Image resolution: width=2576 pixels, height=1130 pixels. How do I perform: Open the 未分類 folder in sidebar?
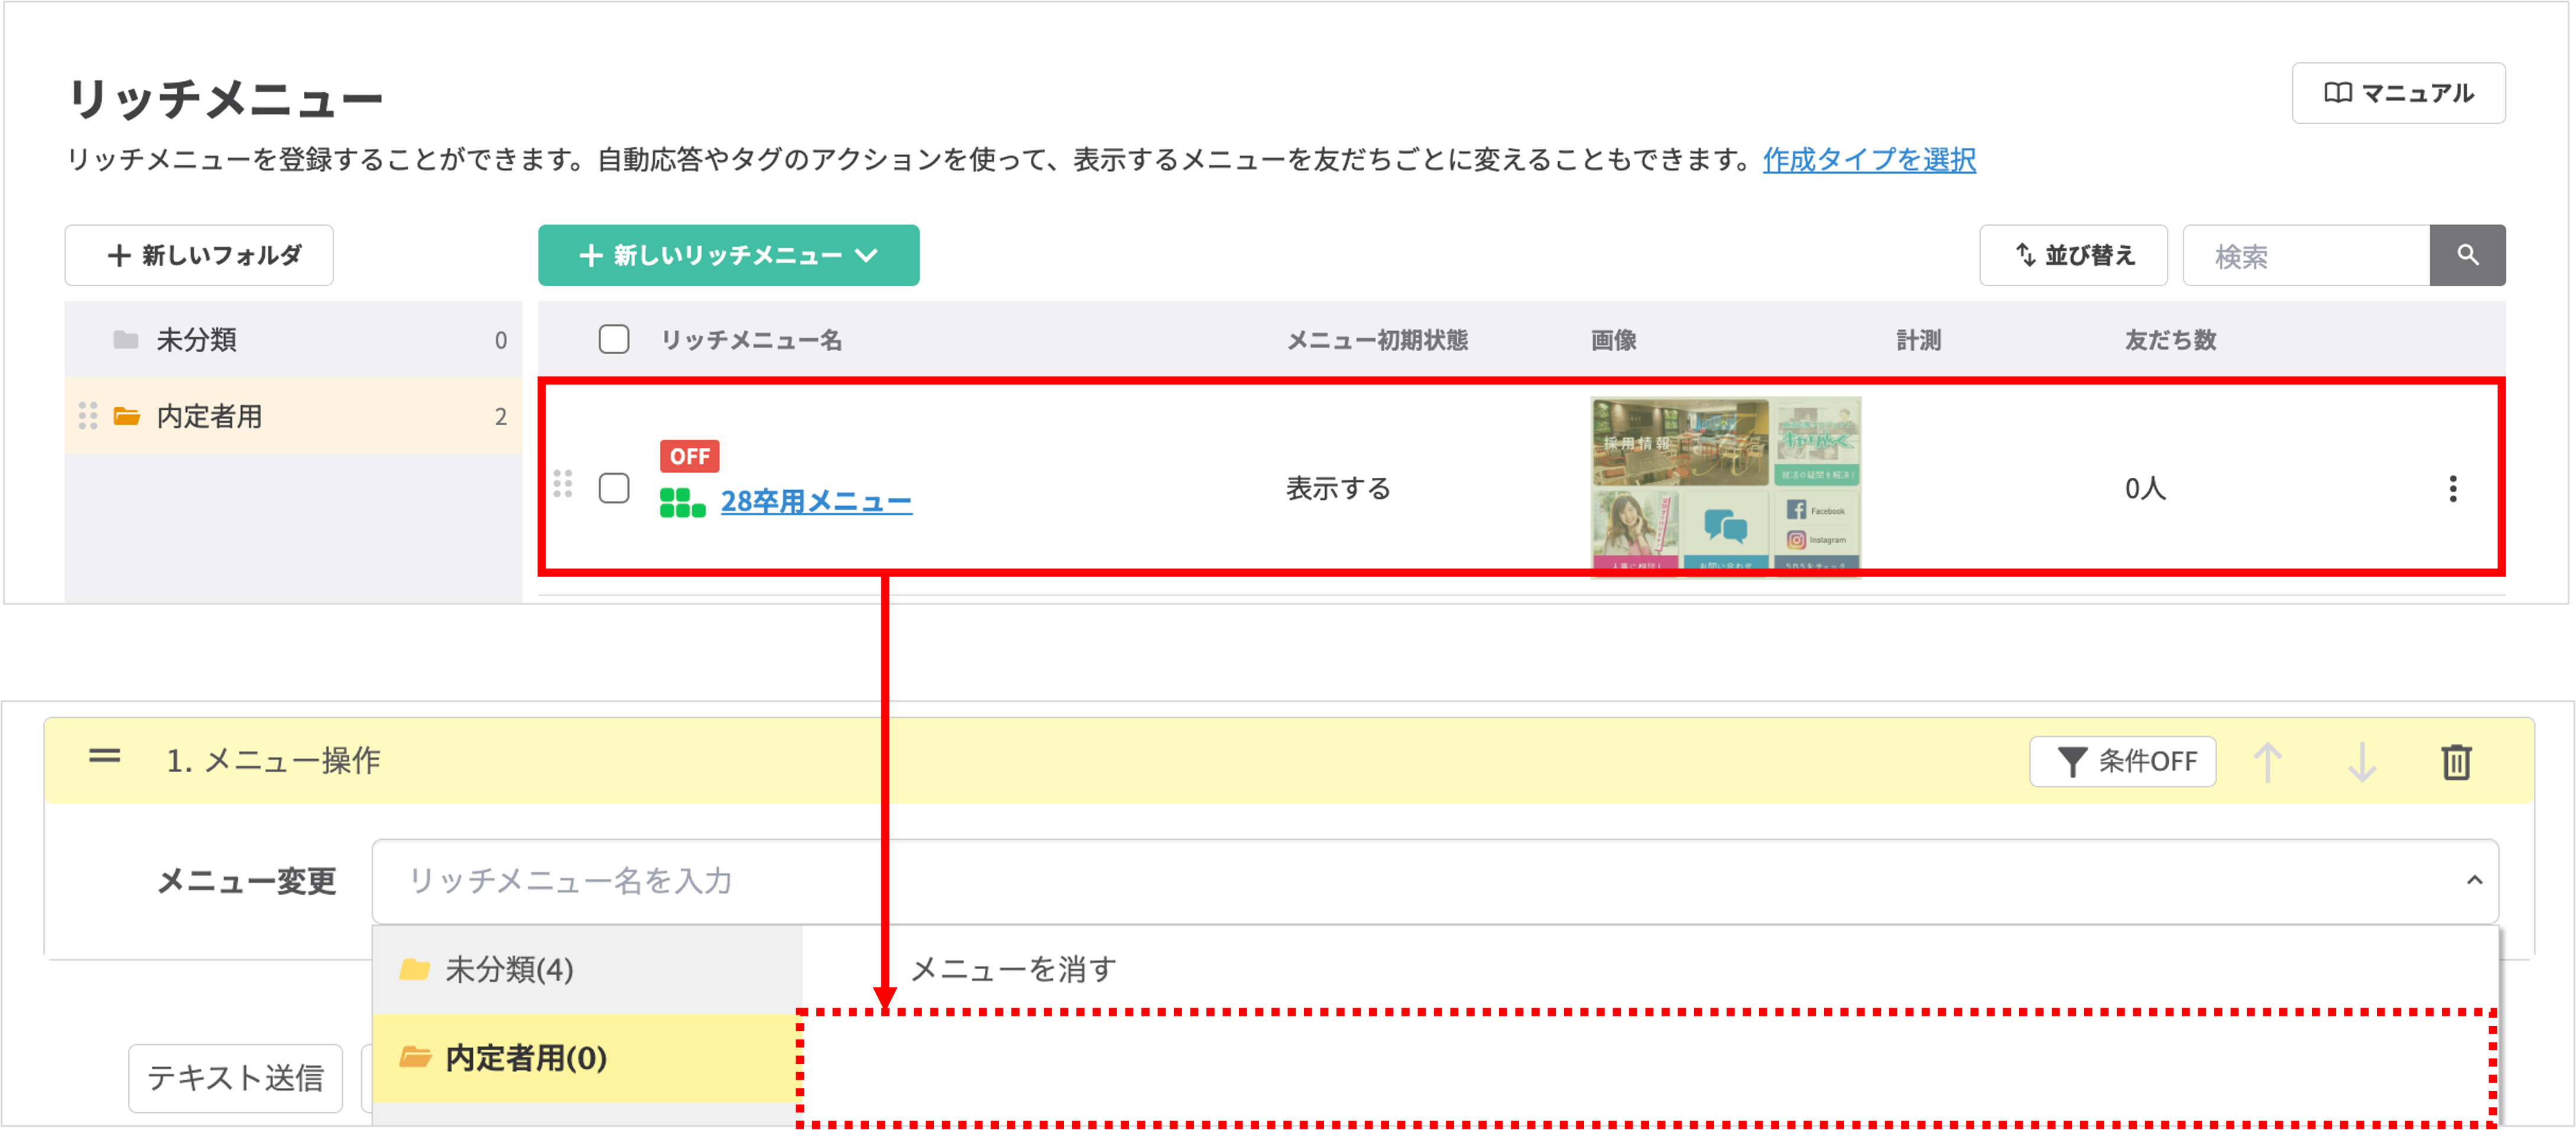(196, 340)
